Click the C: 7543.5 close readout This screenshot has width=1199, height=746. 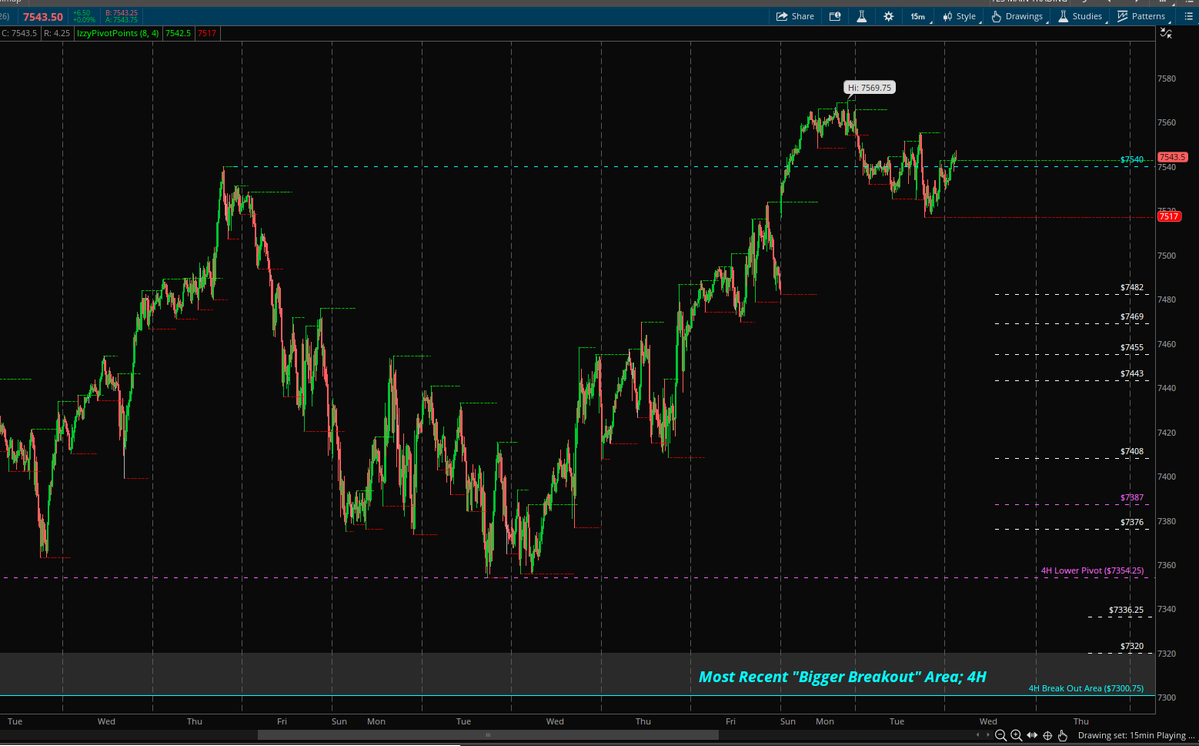[20, 33]
